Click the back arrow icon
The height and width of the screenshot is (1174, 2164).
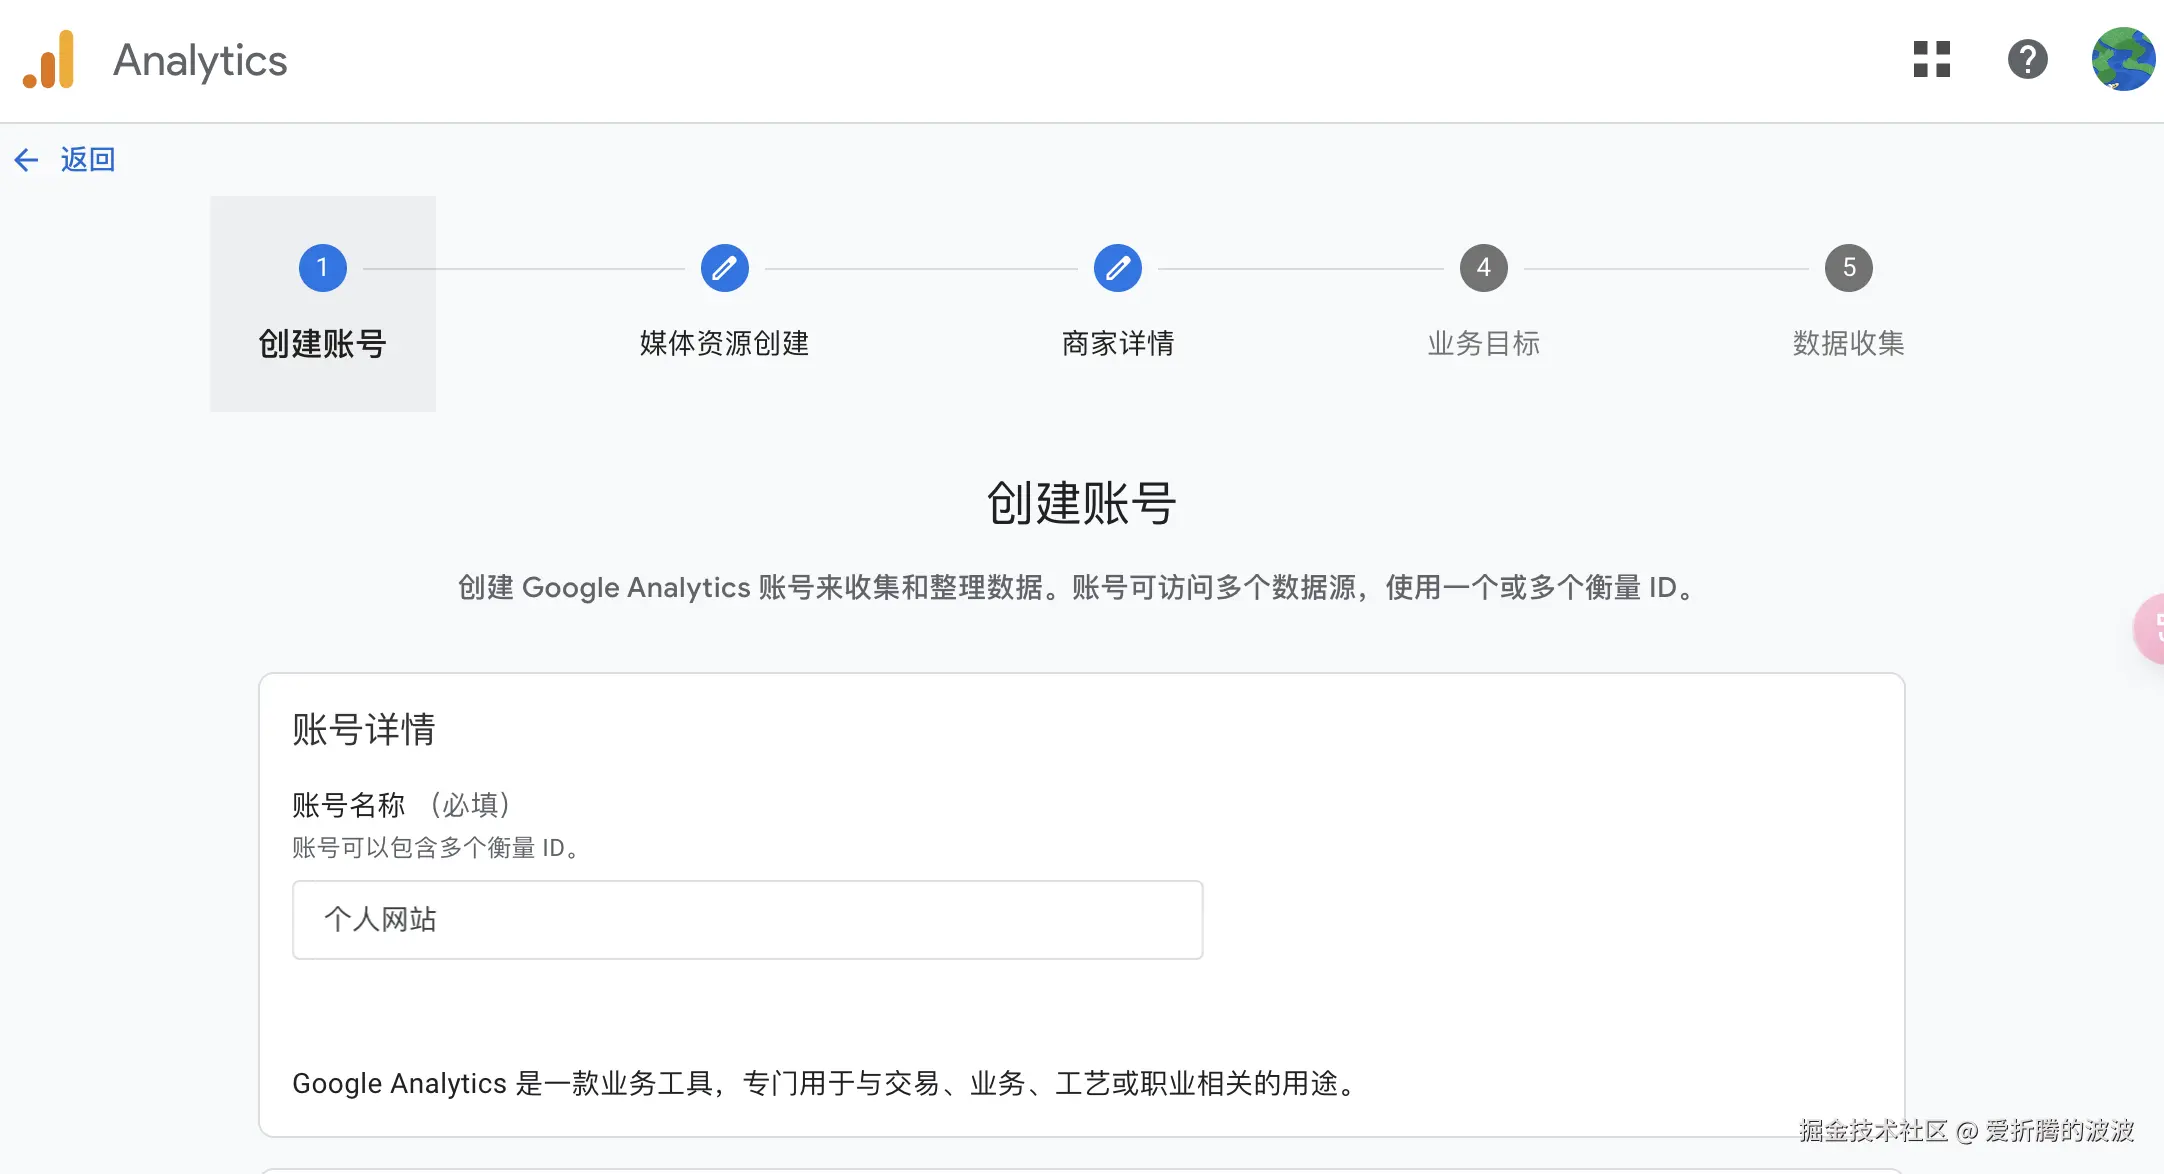click(x=26, y=160)
